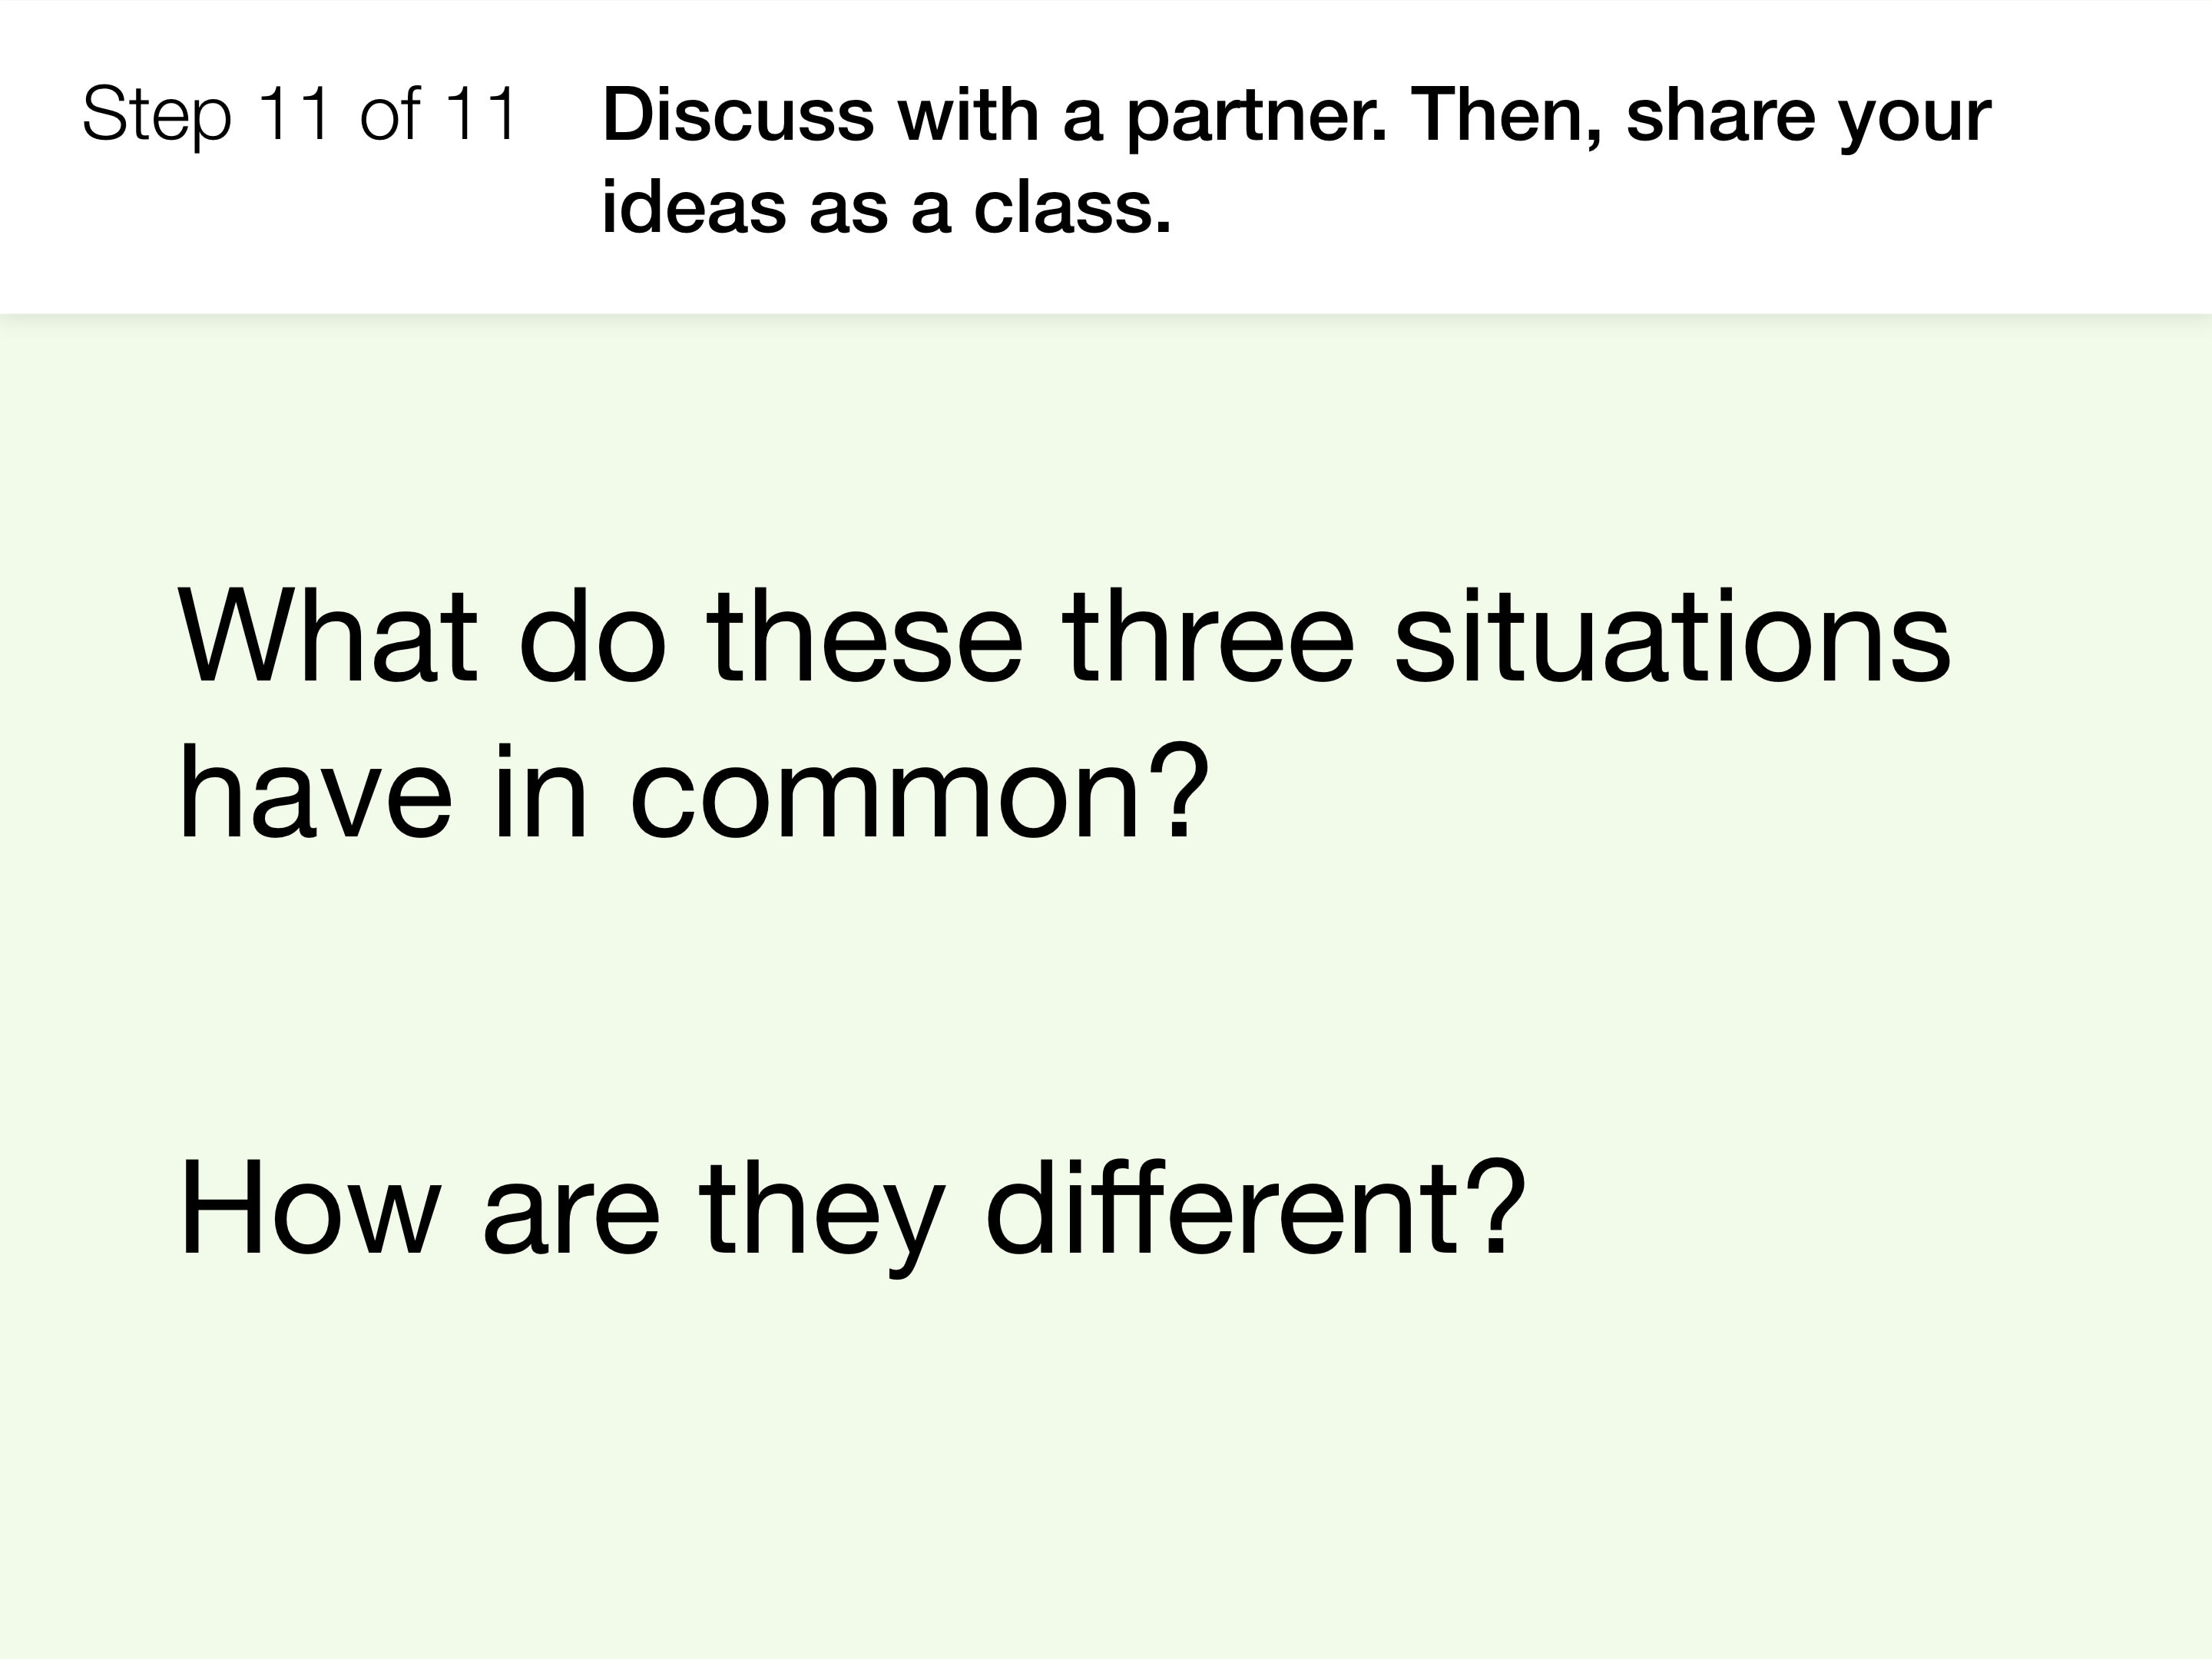2212x1659 pixels.
Task: Click the word 'class.' in the header
Action: (1072, 208)
